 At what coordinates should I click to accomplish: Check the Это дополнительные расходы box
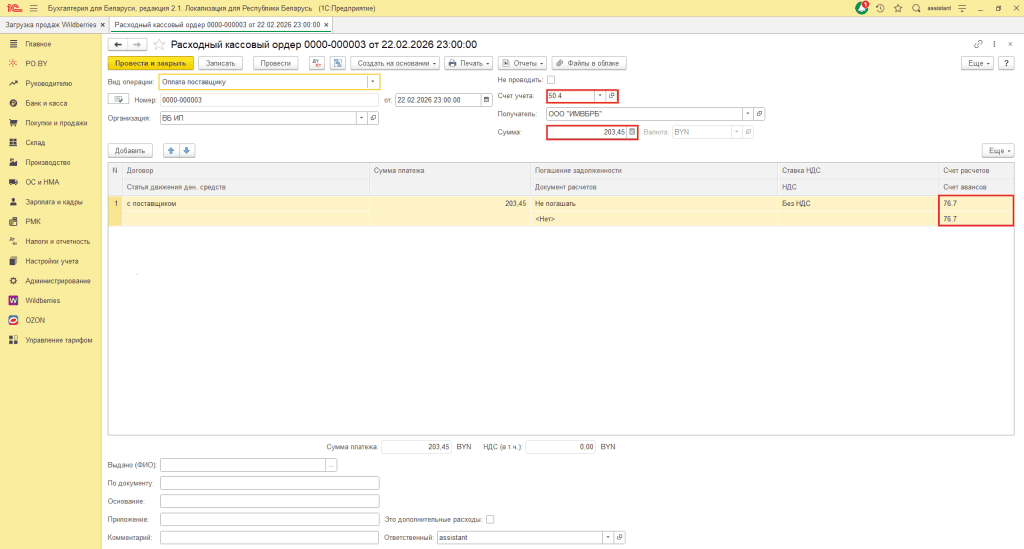489,519
